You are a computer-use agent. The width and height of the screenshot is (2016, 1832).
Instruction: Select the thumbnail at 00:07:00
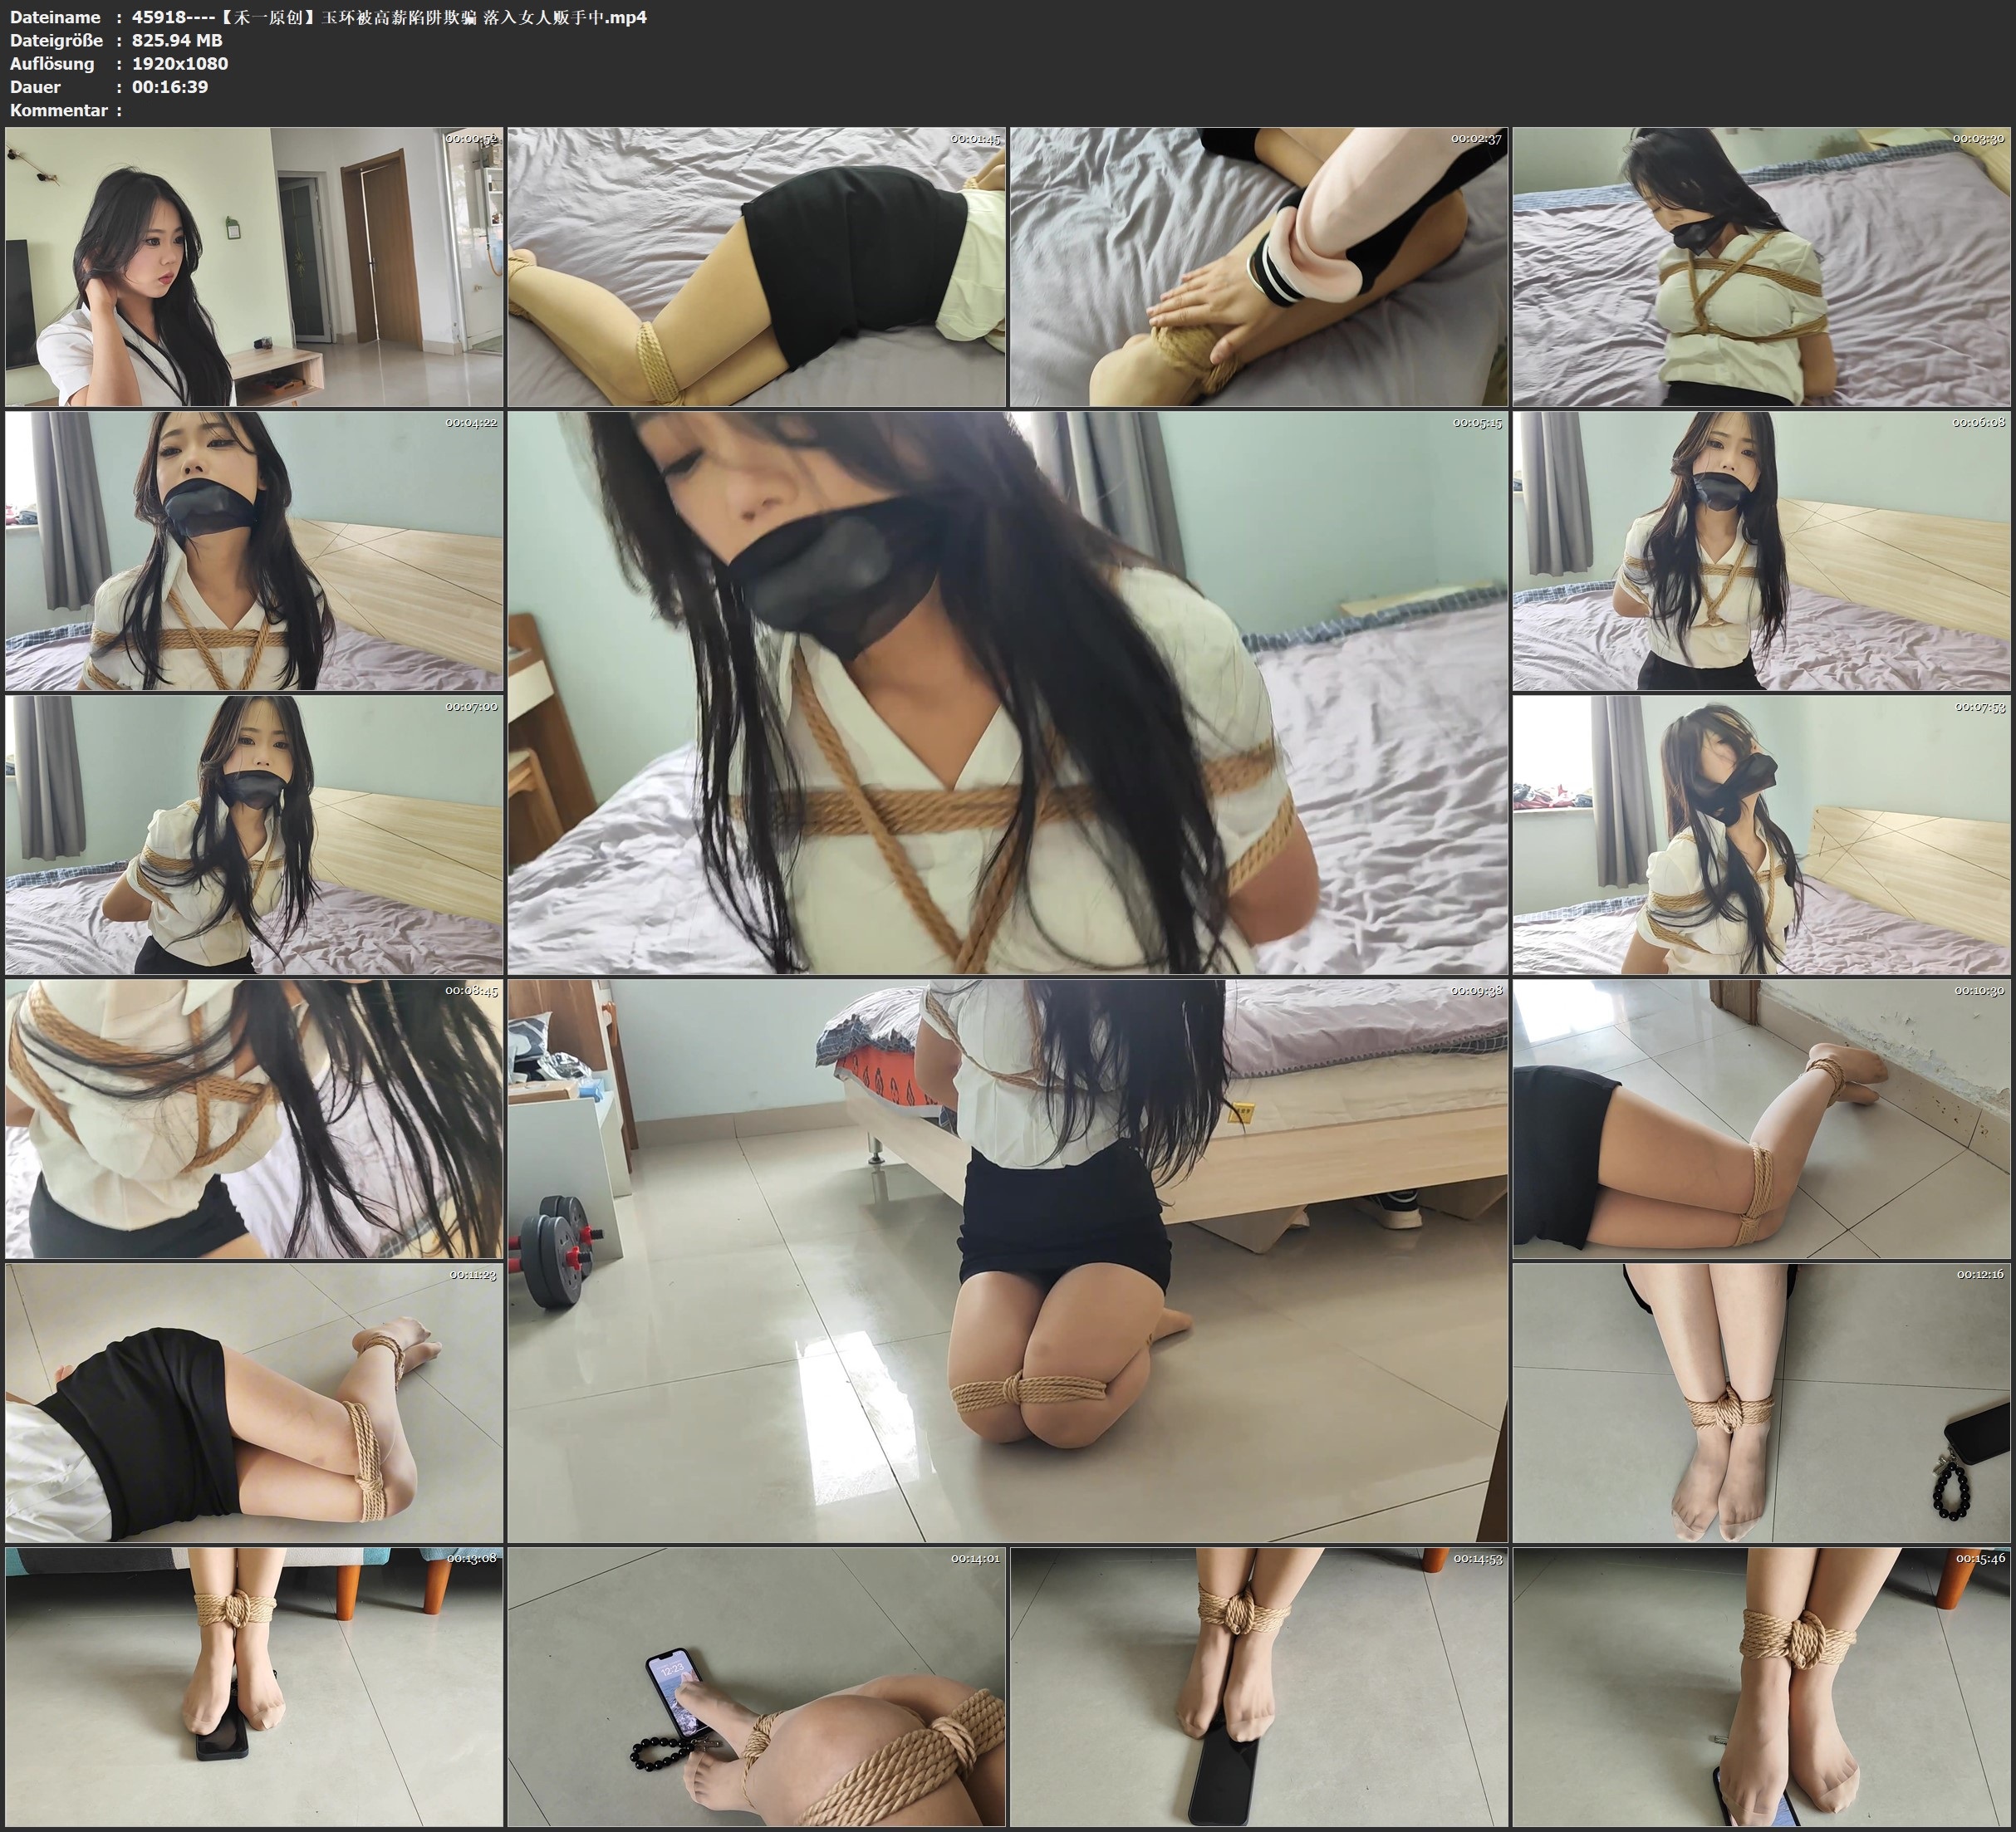pyautogui.click(x=254, y=835)
